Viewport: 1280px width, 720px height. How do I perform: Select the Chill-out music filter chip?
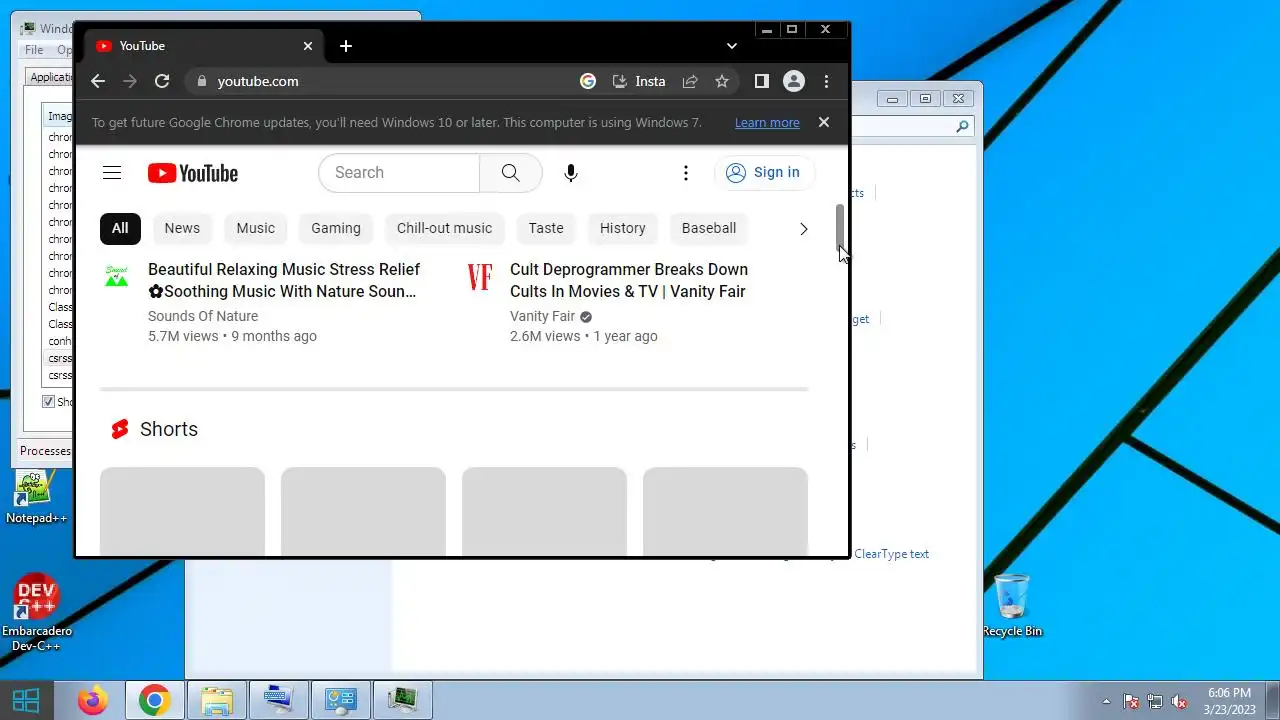445,228
